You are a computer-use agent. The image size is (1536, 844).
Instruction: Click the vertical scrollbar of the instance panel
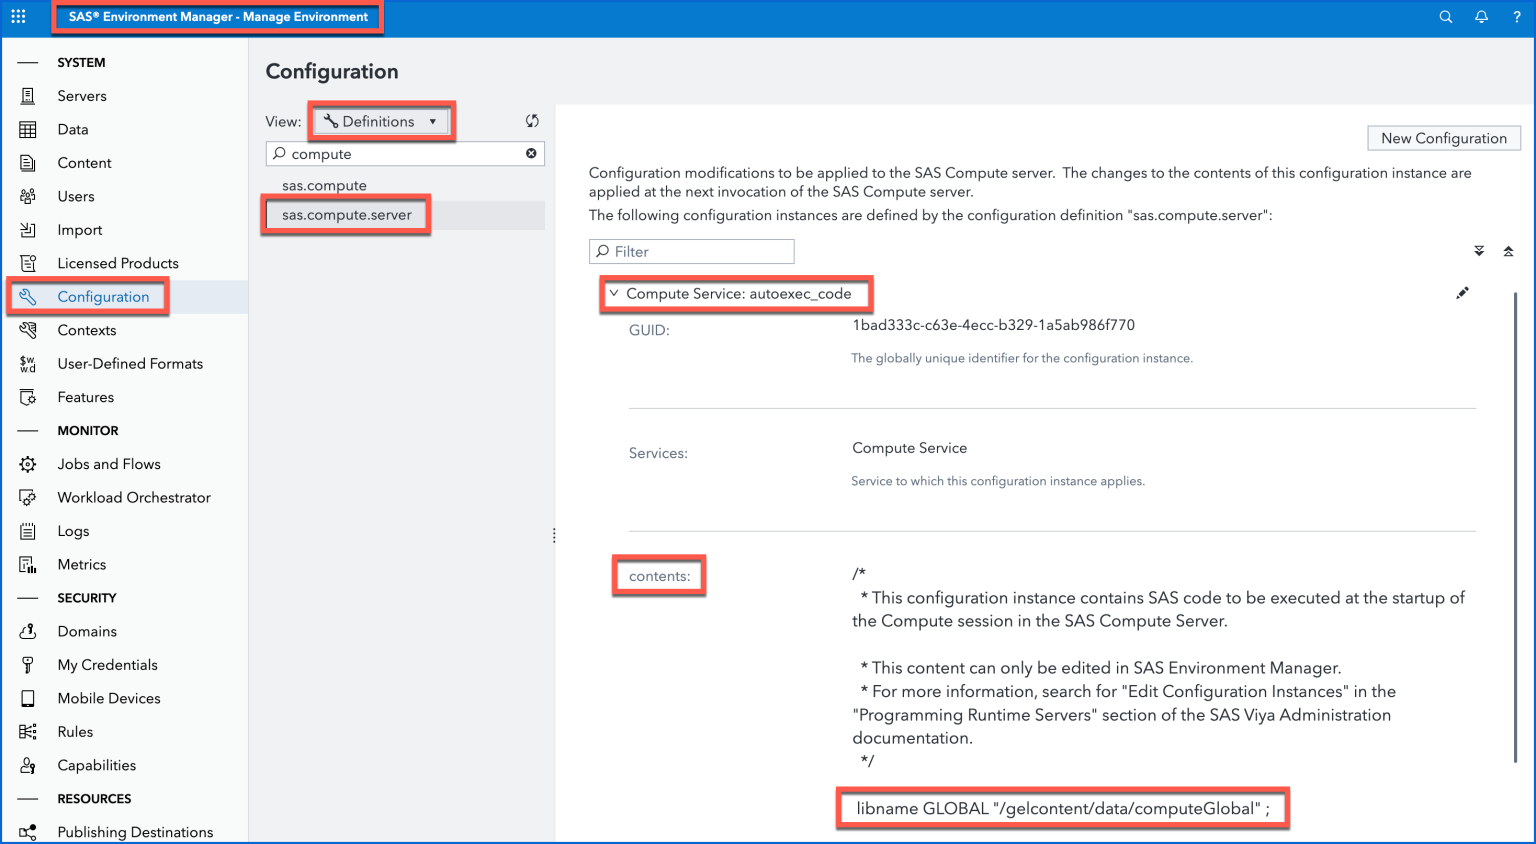point(1516,527)
